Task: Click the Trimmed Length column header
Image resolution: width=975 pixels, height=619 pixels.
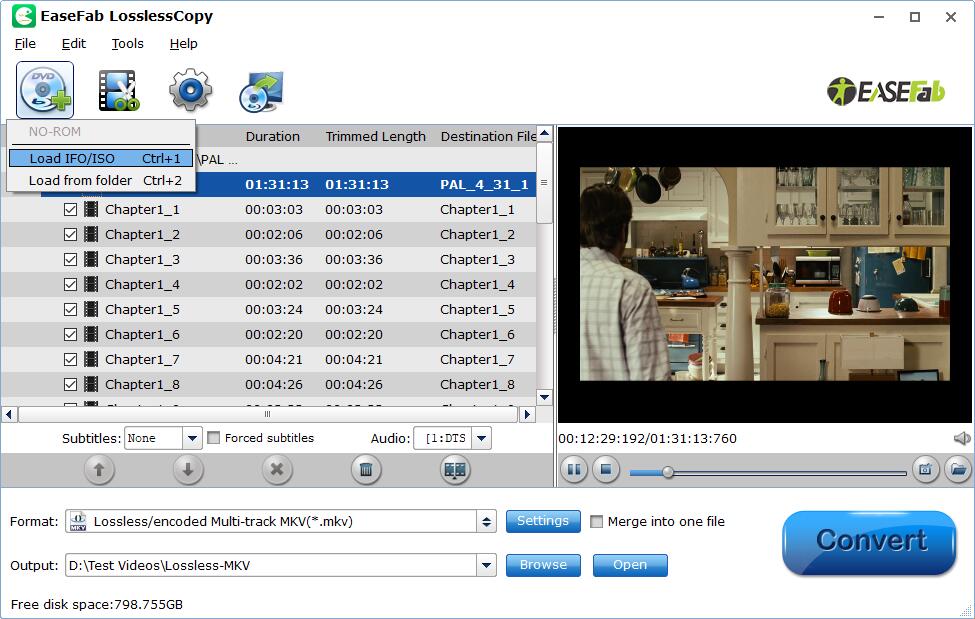Action: pos(376,136)
